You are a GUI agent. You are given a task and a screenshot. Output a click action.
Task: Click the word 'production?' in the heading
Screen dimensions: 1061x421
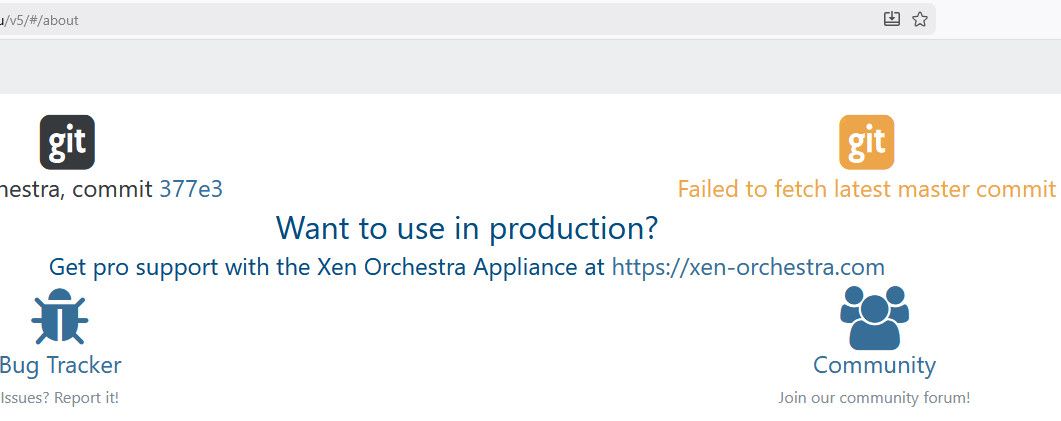[x=574, y=228]
